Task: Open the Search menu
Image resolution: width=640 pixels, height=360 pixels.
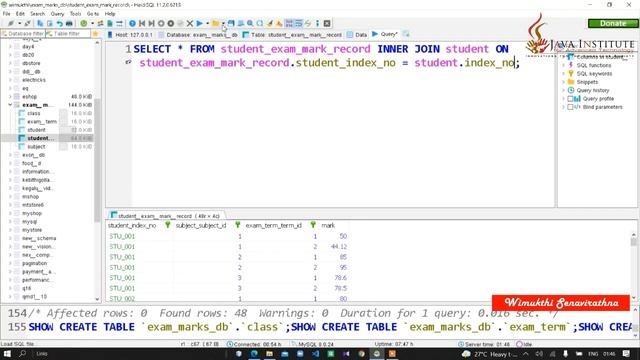Action: coord(37,13)
